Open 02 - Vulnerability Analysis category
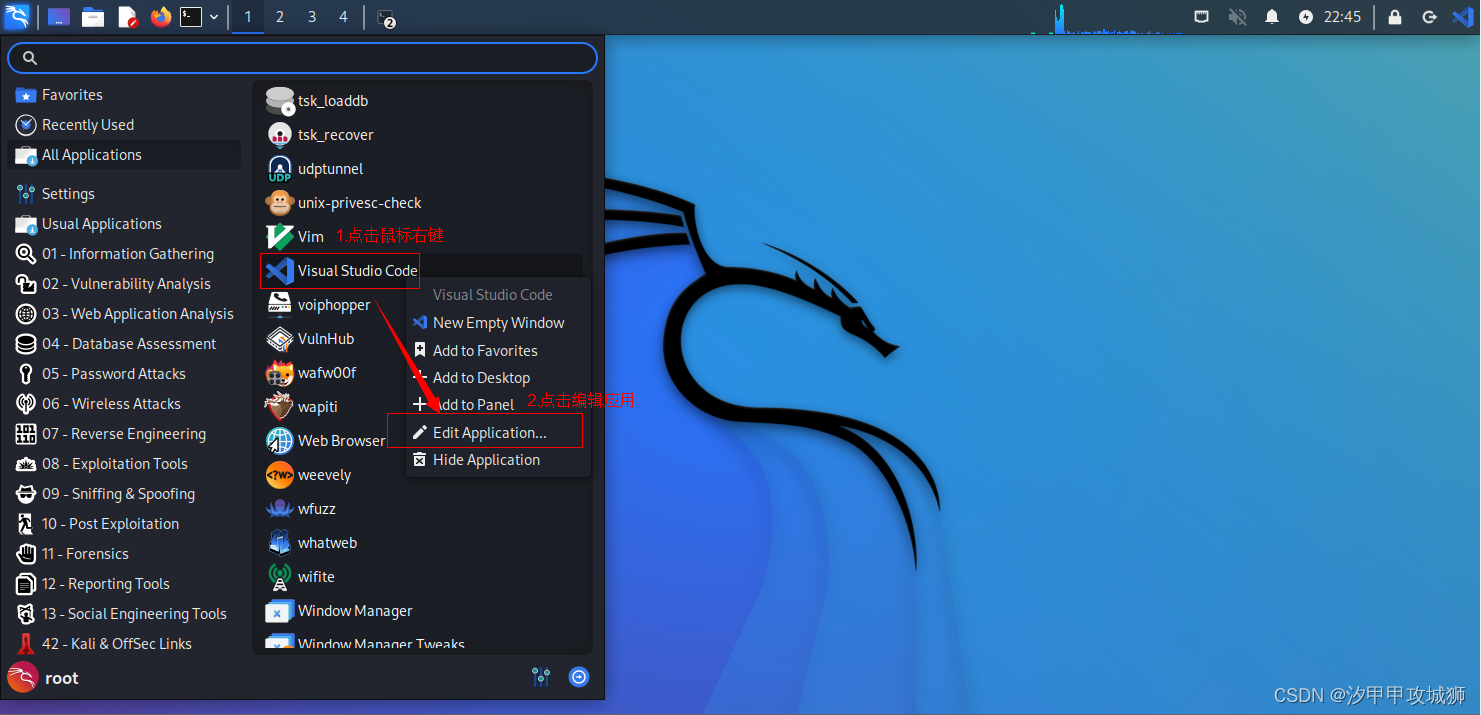 [x=124, y=284]
